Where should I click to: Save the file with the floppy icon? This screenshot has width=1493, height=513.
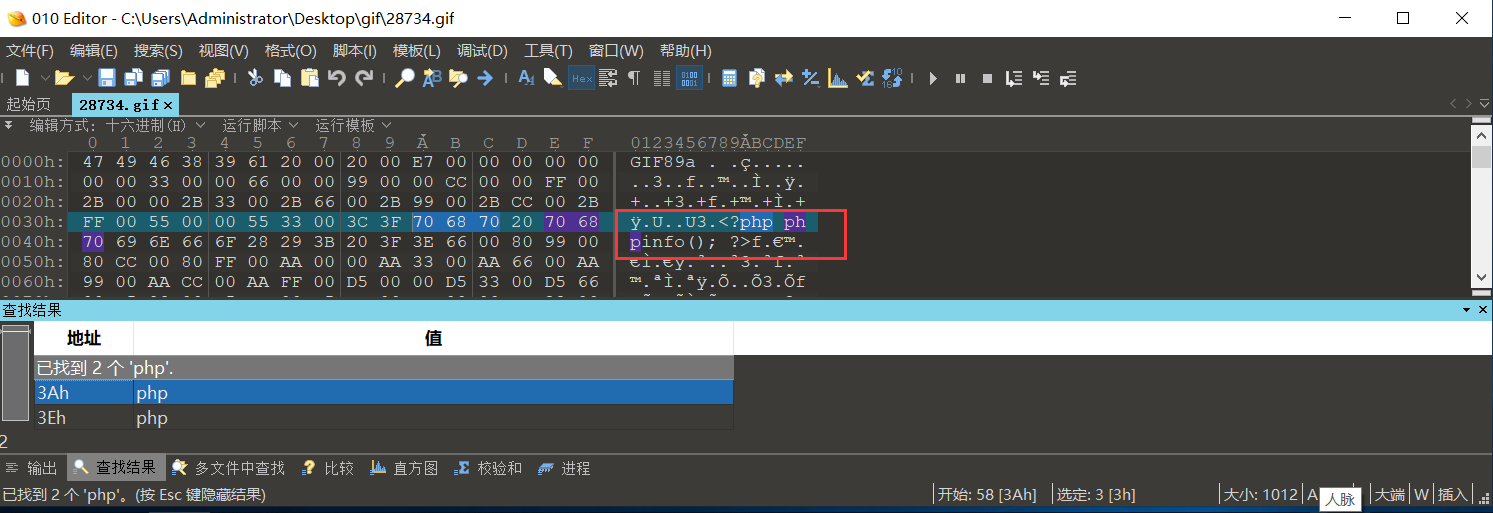point(106,78)
